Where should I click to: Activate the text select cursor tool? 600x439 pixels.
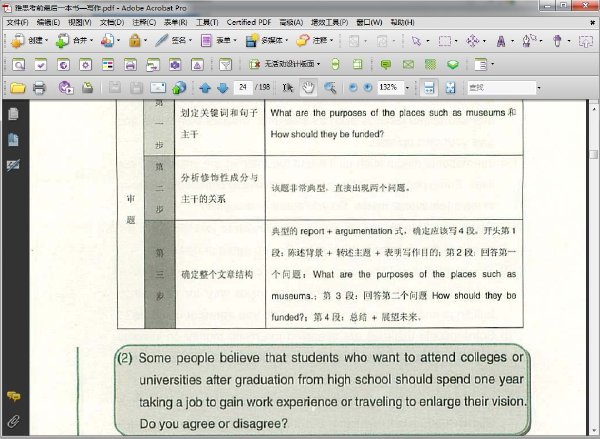click(x=287, y=88)
